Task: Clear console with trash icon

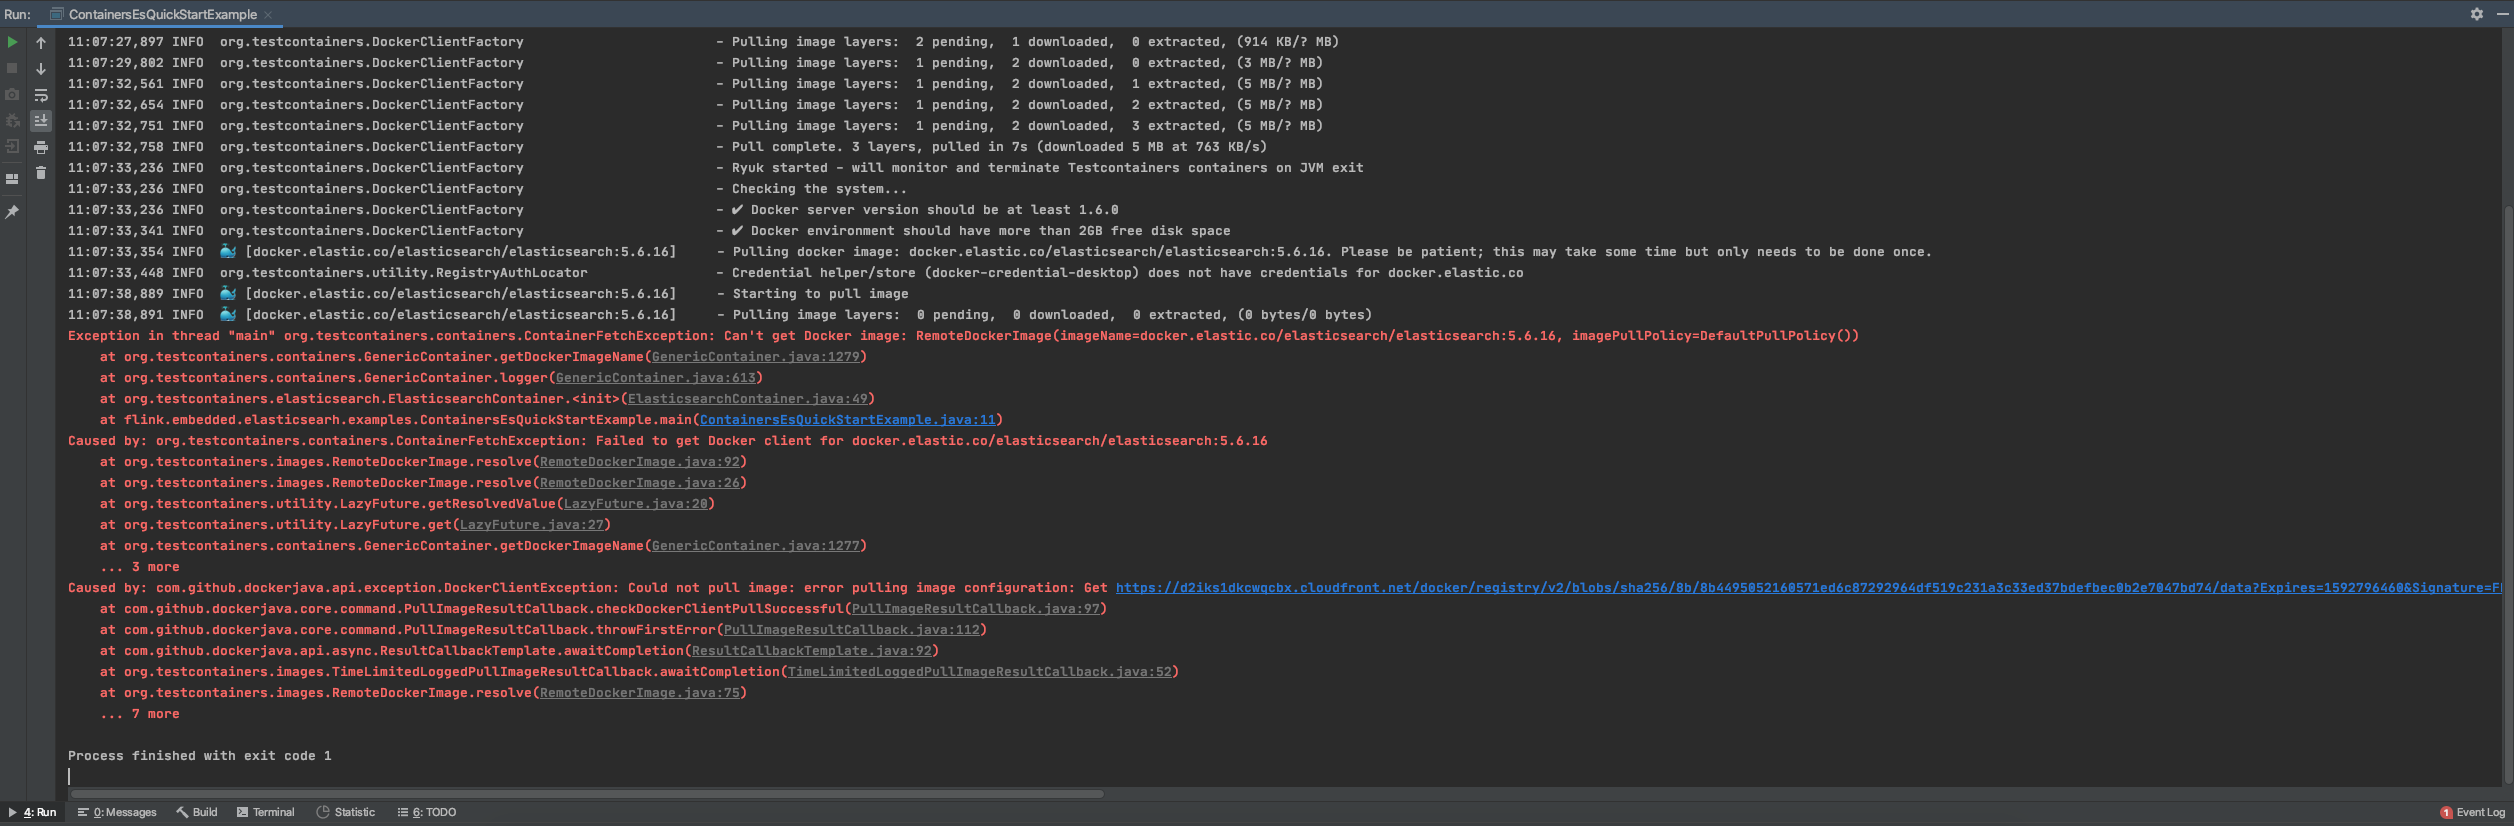Action: [41, 173]
